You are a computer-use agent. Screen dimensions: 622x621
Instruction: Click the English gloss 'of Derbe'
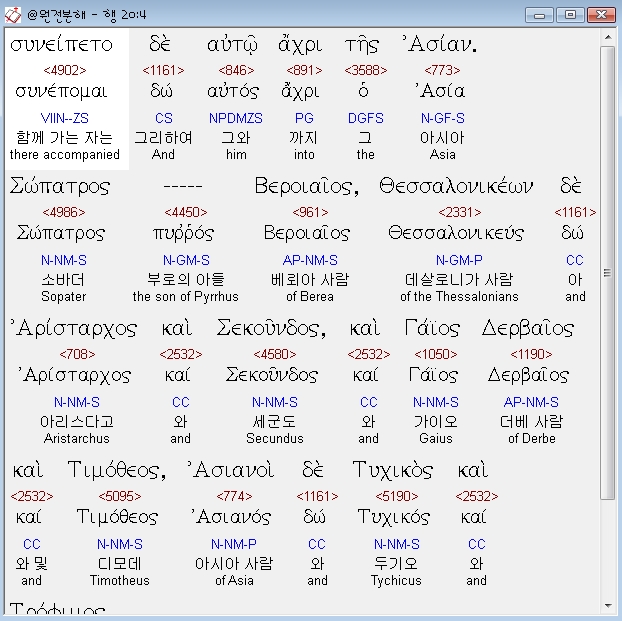(532, 438)
